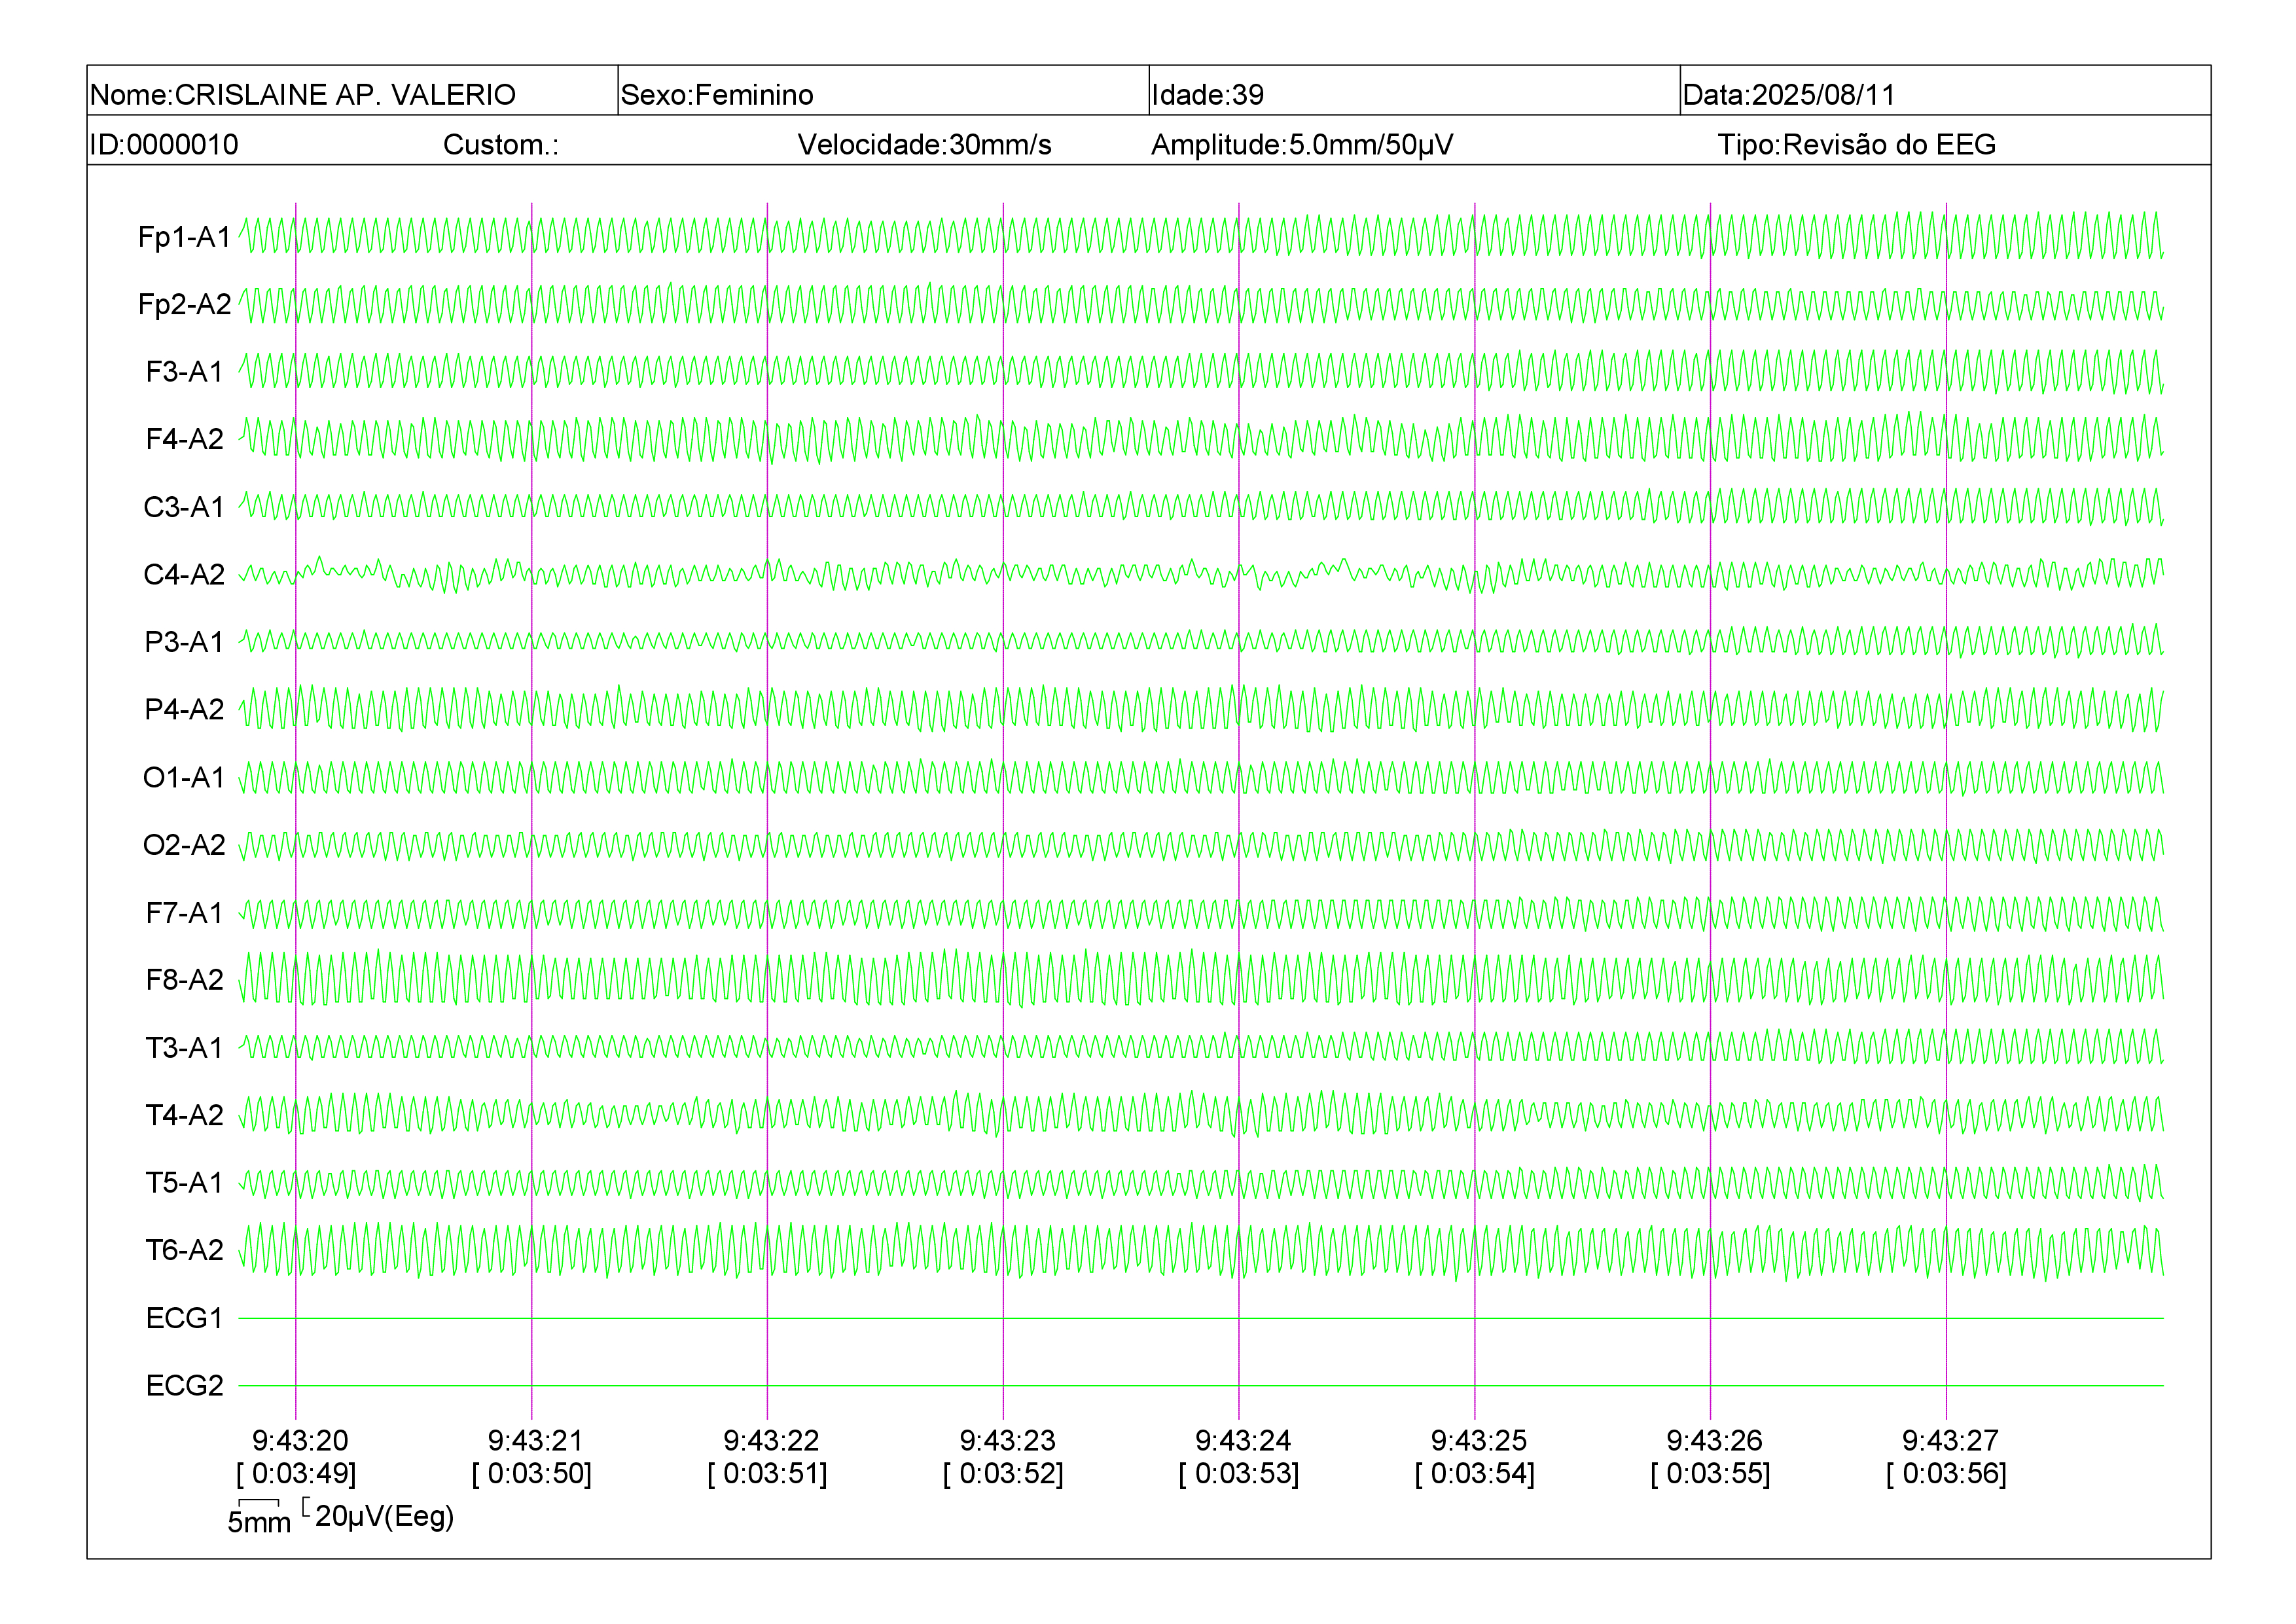Click the Custom.: label

tap(501, 145)
